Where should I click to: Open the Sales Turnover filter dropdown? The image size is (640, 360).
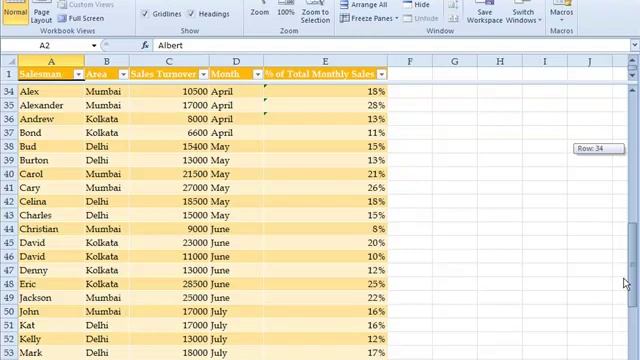pyautogui.click(x=203, y=74)
